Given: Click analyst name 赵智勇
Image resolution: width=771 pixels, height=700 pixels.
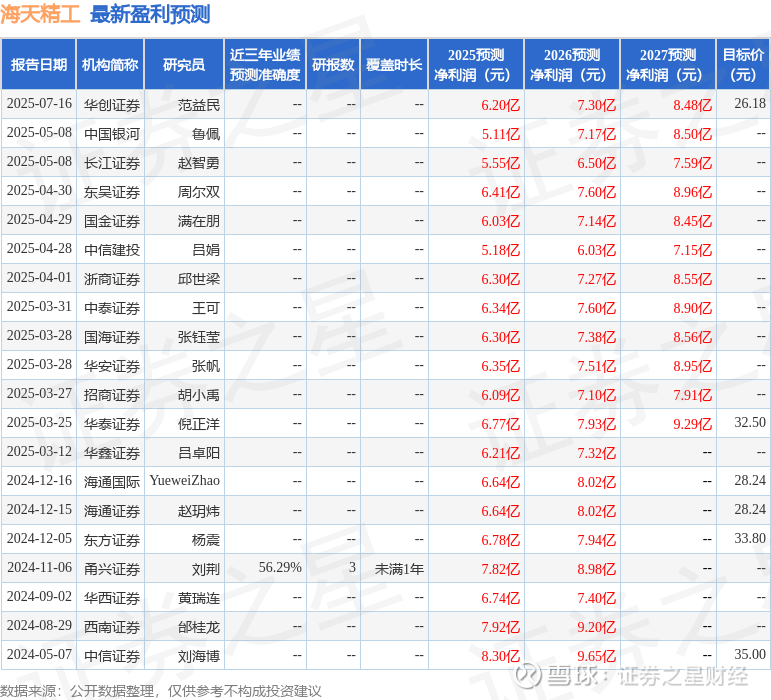Looking at the screenshot, I should 199,163.
